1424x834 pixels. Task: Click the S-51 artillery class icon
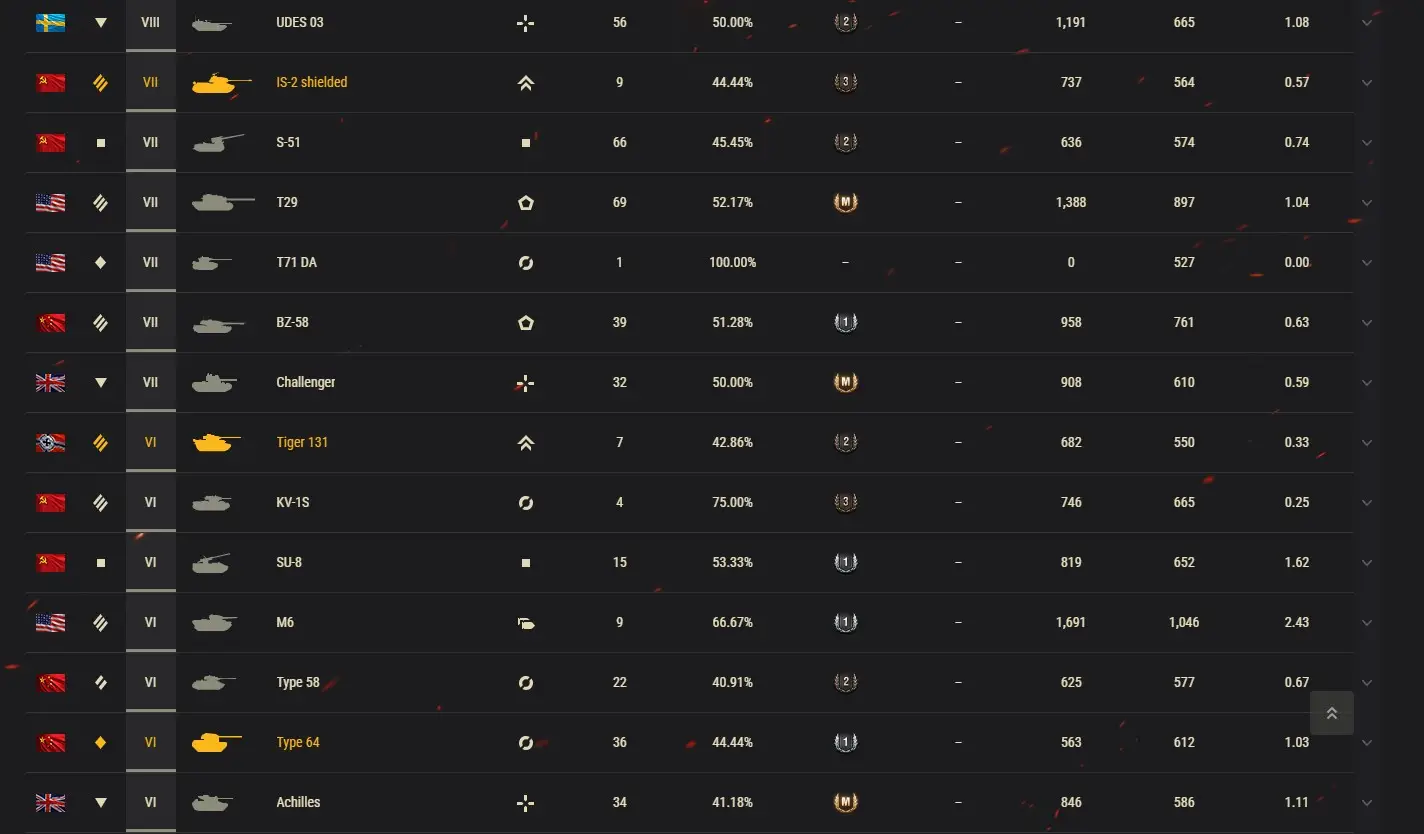coord(101,143)
